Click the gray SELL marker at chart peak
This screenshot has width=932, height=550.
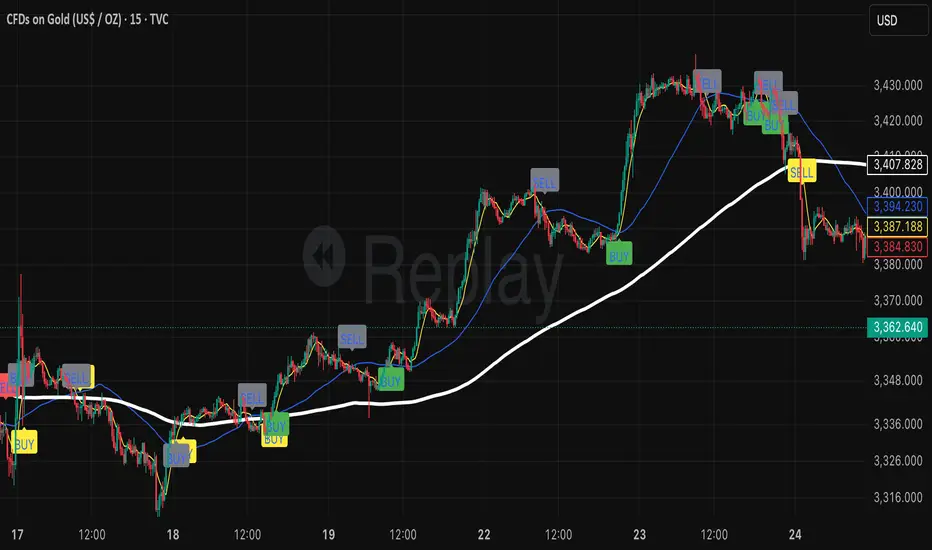pos(707,83)
